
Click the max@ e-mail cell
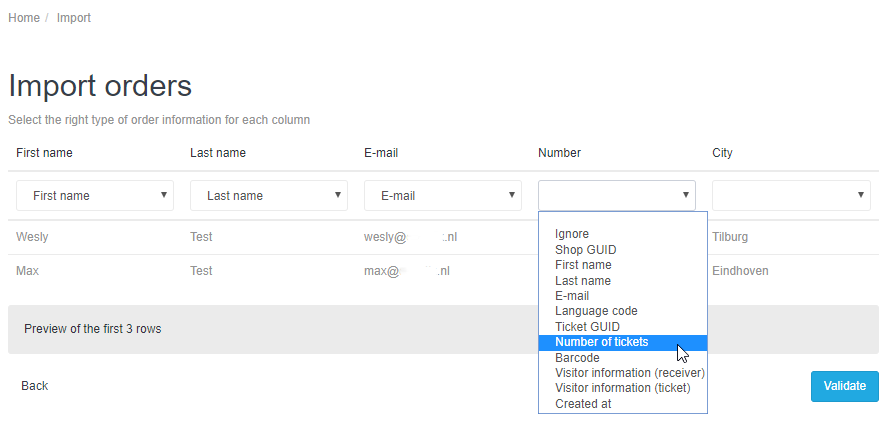[407, 271]
